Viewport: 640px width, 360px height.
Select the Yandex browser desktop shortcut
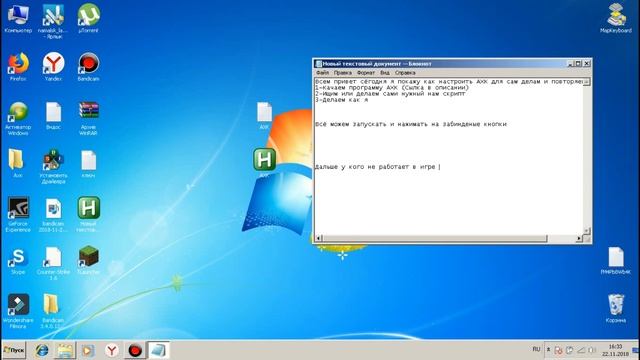(53, 67)
